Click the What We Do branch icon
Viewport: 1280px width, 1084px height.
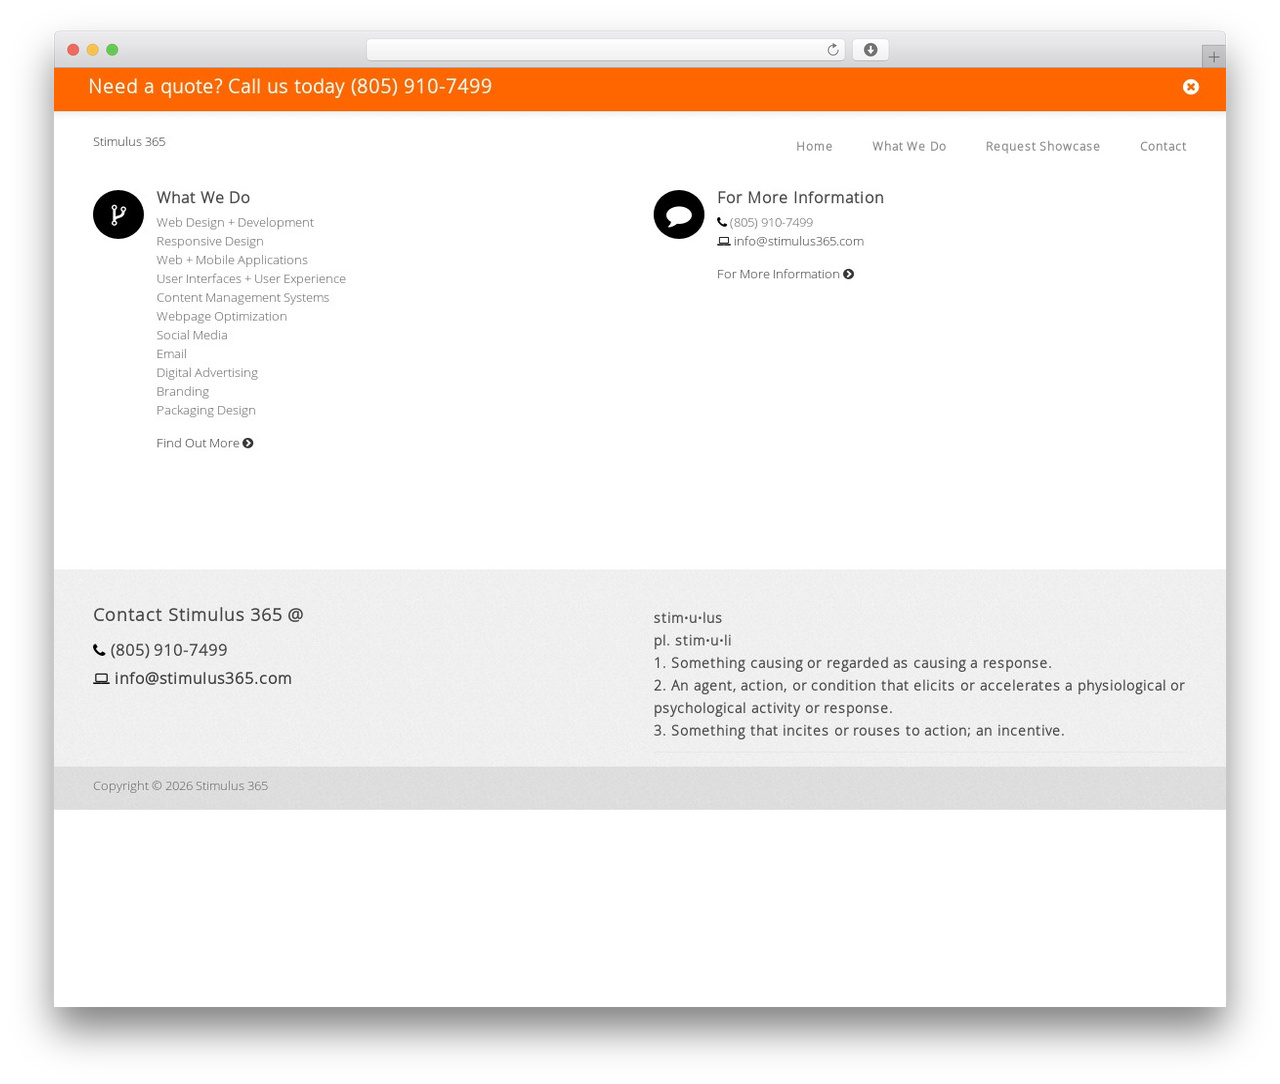pyautogui.click(x=118, y=214)
